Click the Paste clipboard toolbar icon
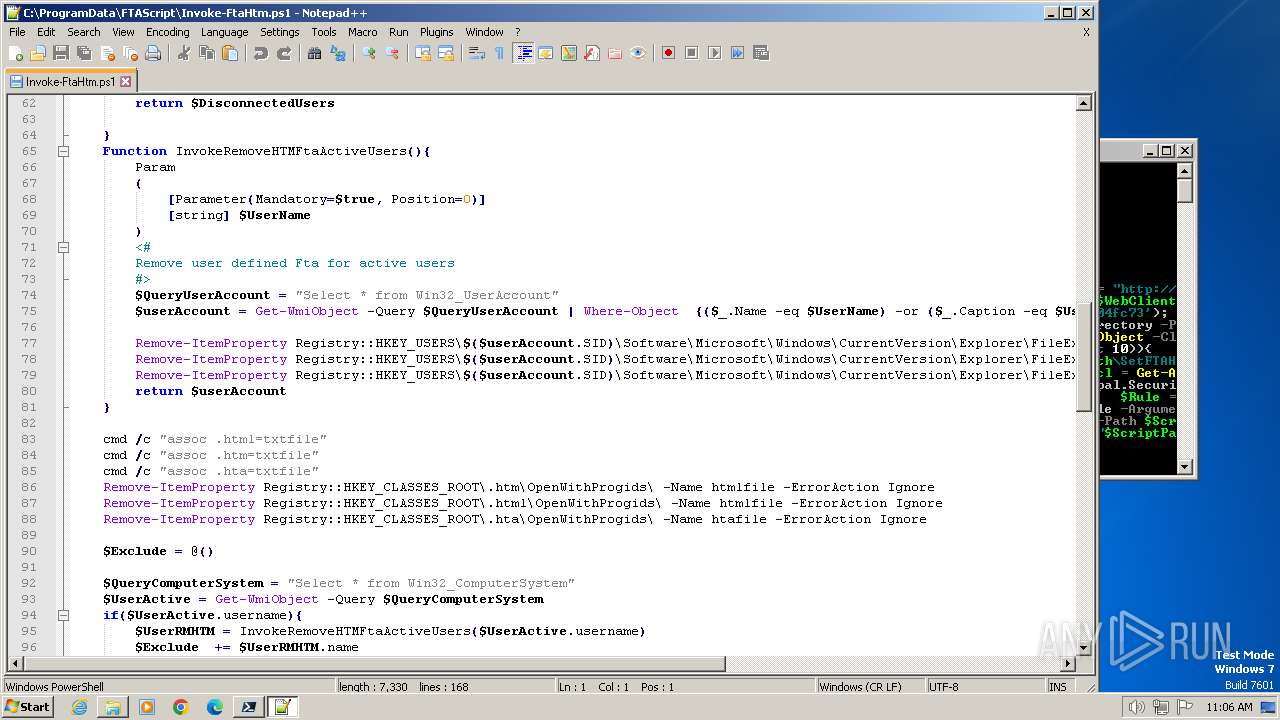This screenshot has height=720, width=1280. tap(230, 53)
